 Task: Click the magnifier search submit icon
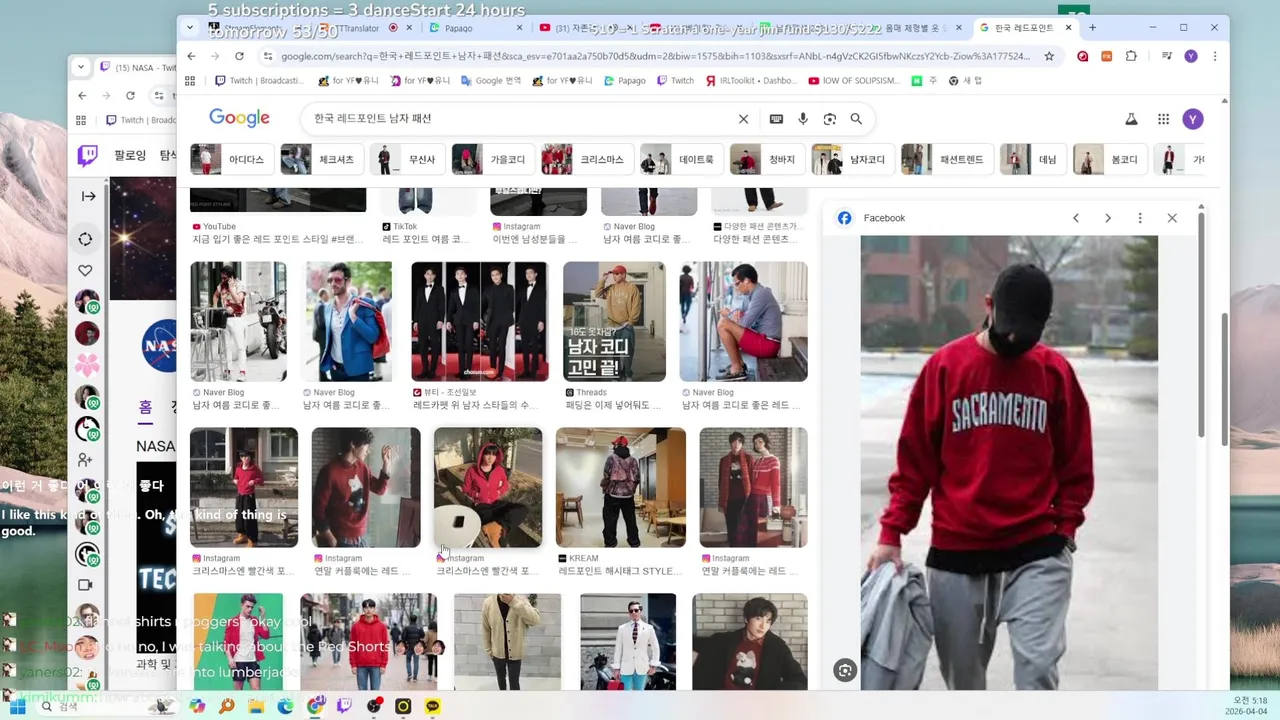click(x=856, y=119)
